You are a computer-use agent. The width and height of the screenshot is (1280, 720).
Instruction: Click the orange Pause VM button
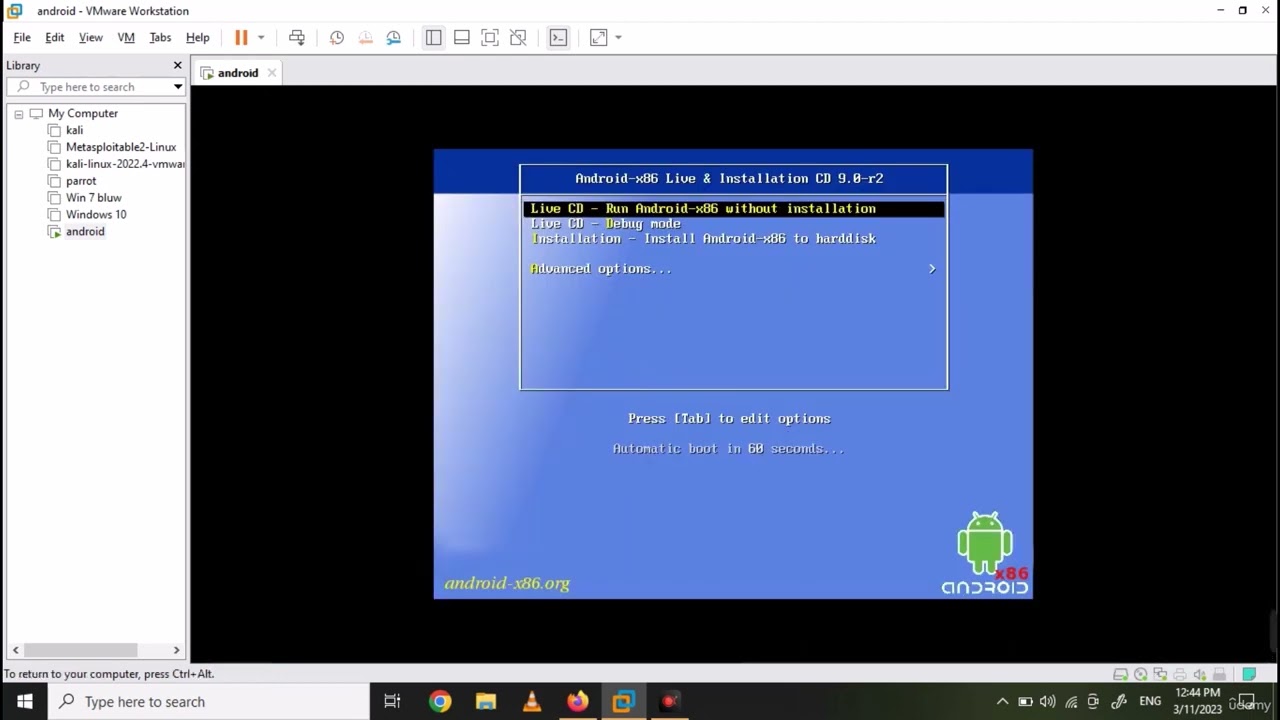[241, 37]
